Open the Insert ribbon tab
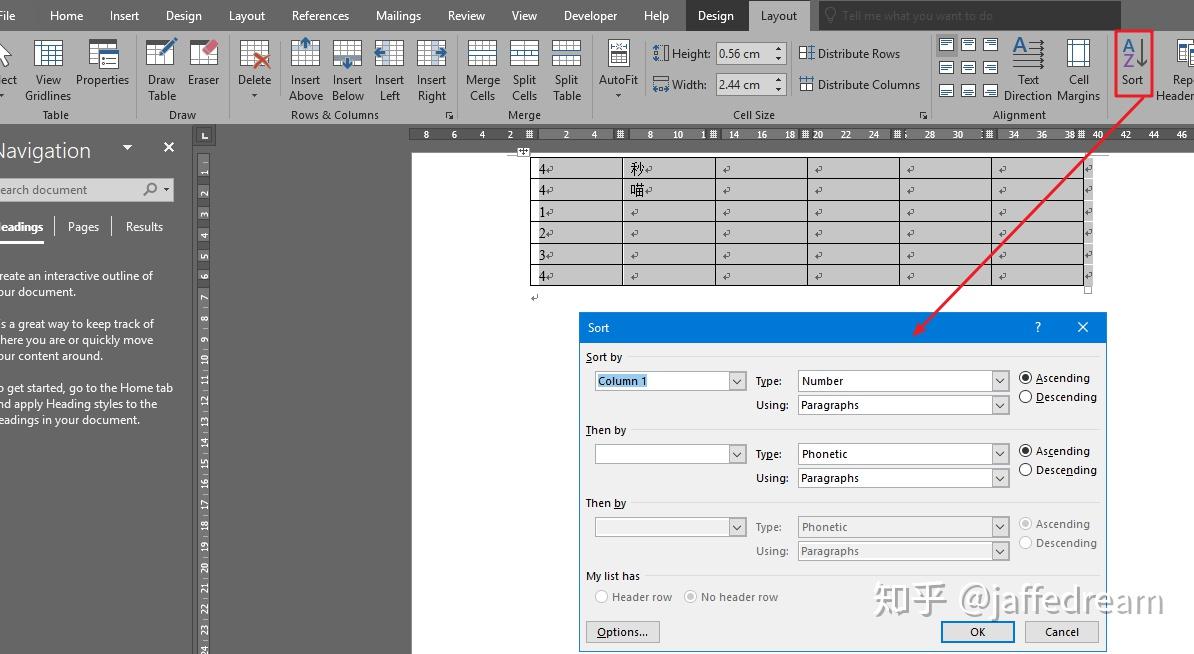Screen dimensions: 1194x654 point(124,15)
